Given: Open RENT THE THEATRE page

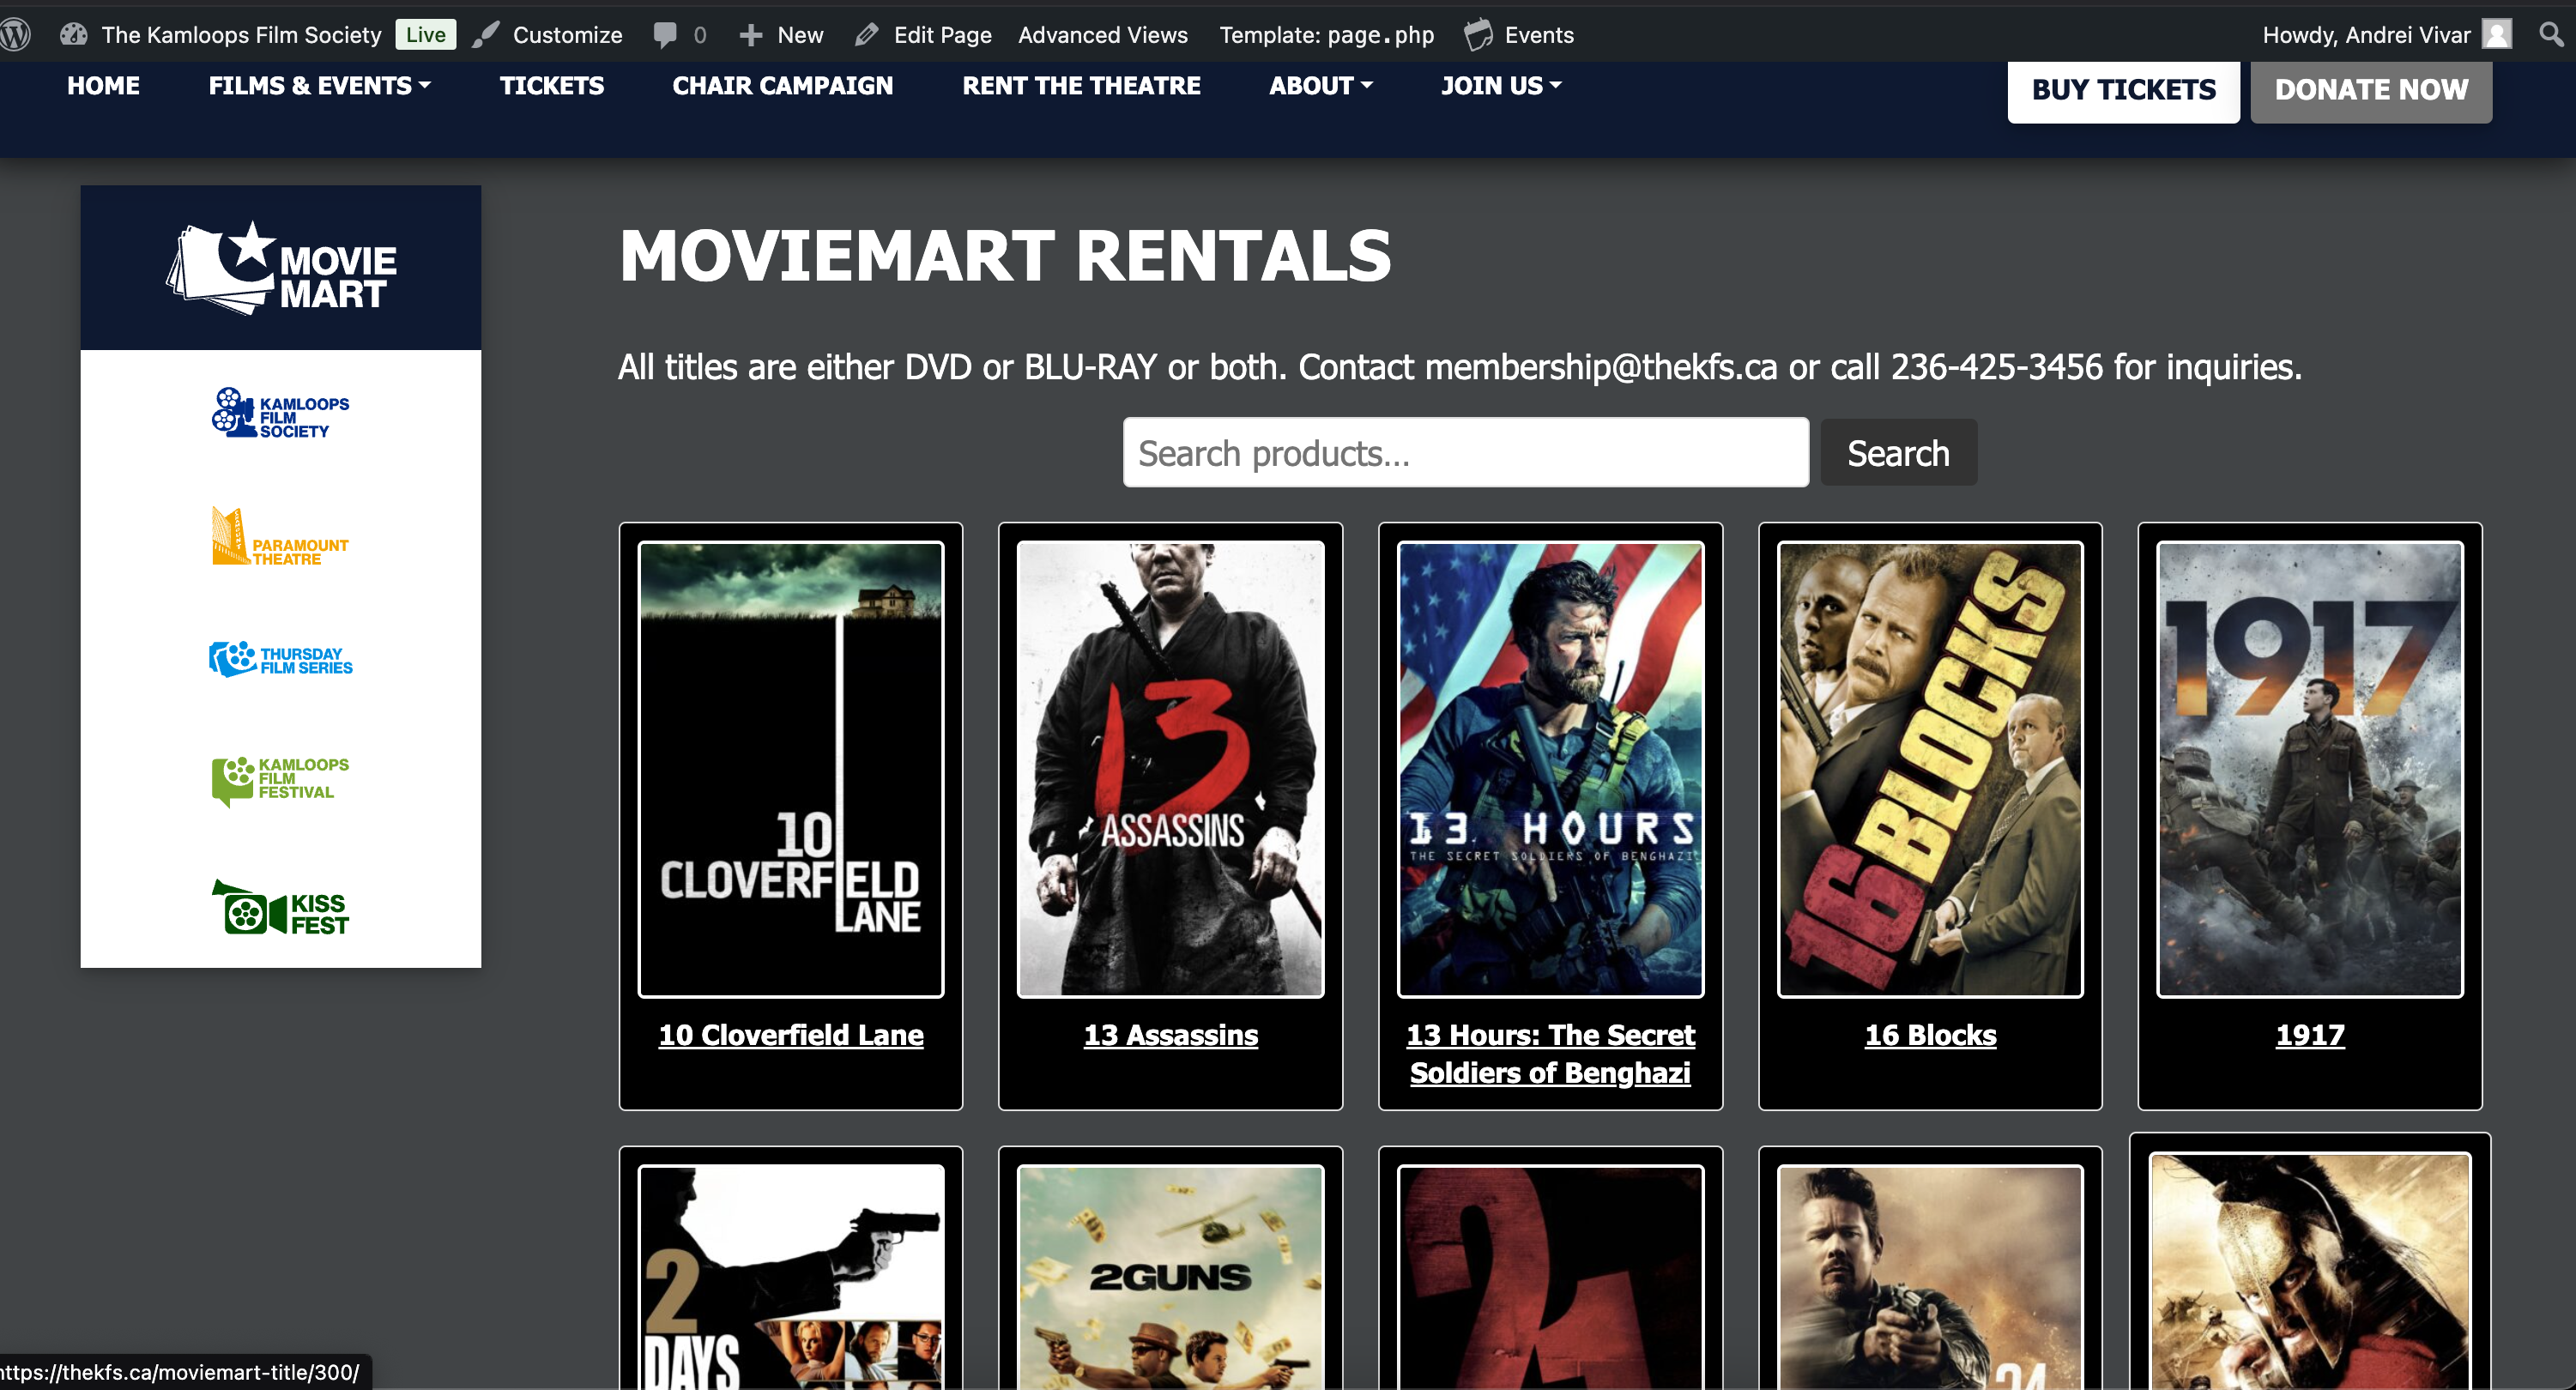Looking at the screenshot, I should tap(1082, 86).
